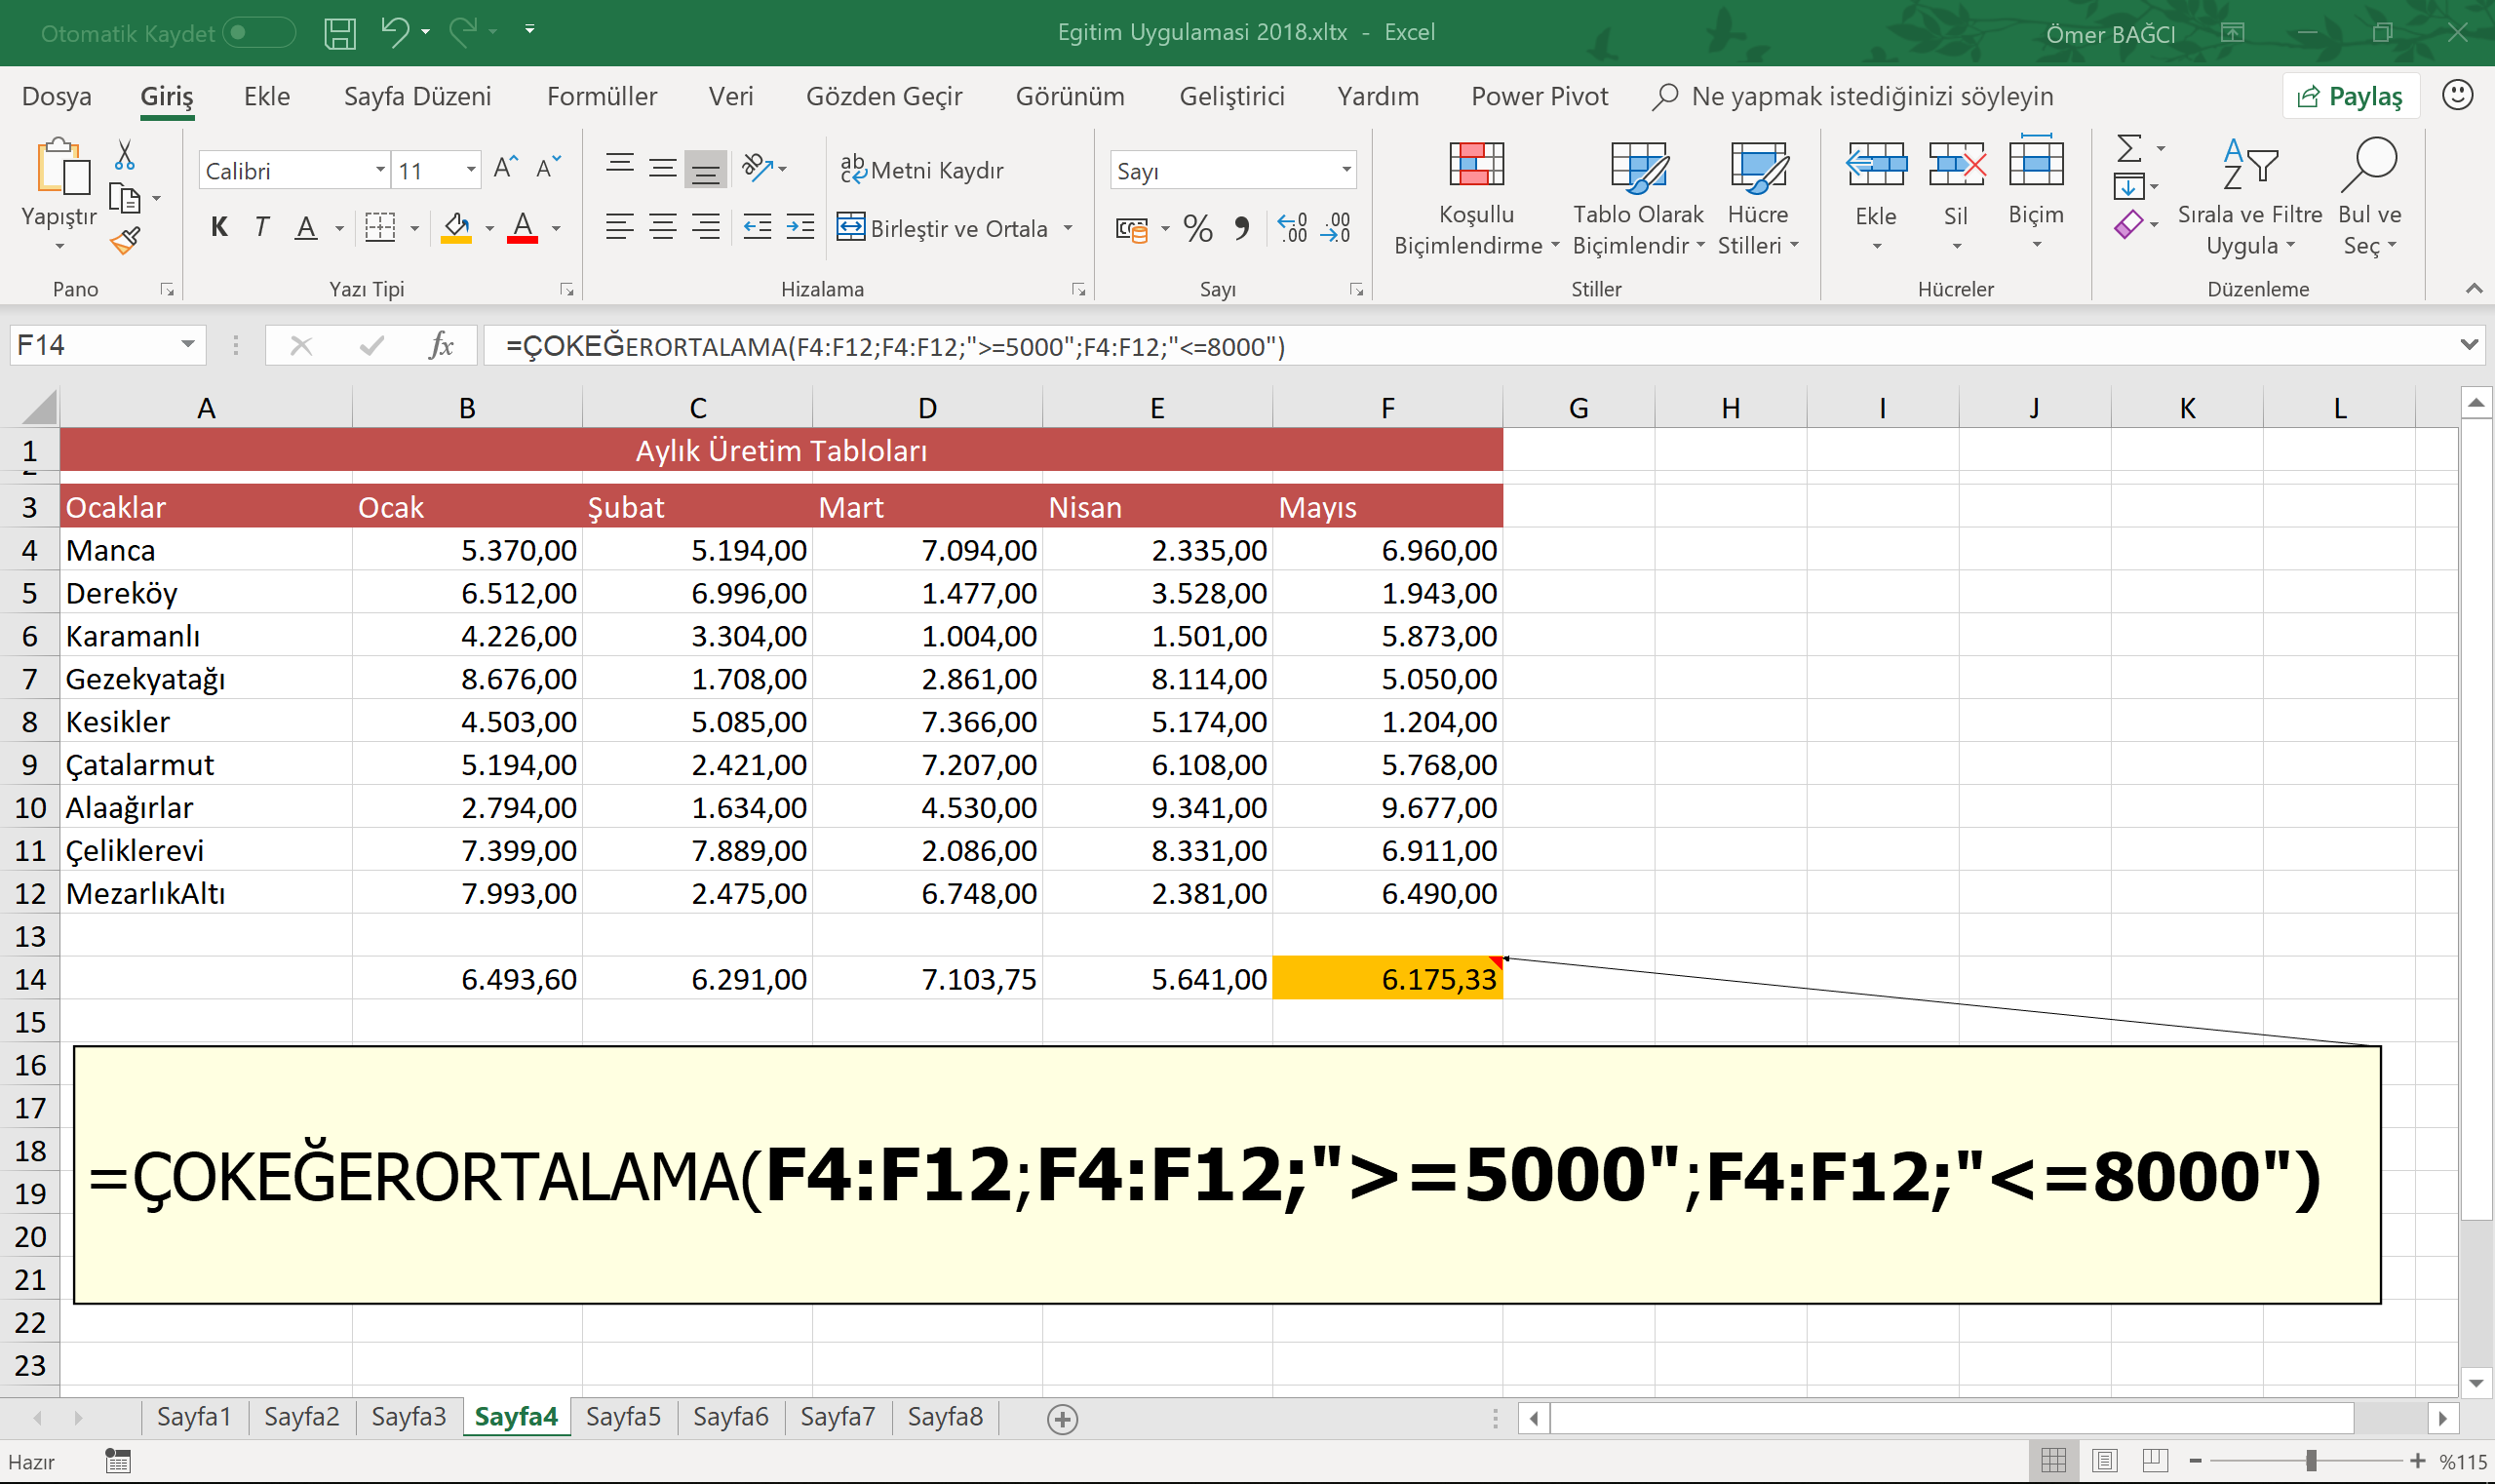Open the Calibri font name dropdown
This screenshot has height=1484, width=2495.
[x=380, y=170]
